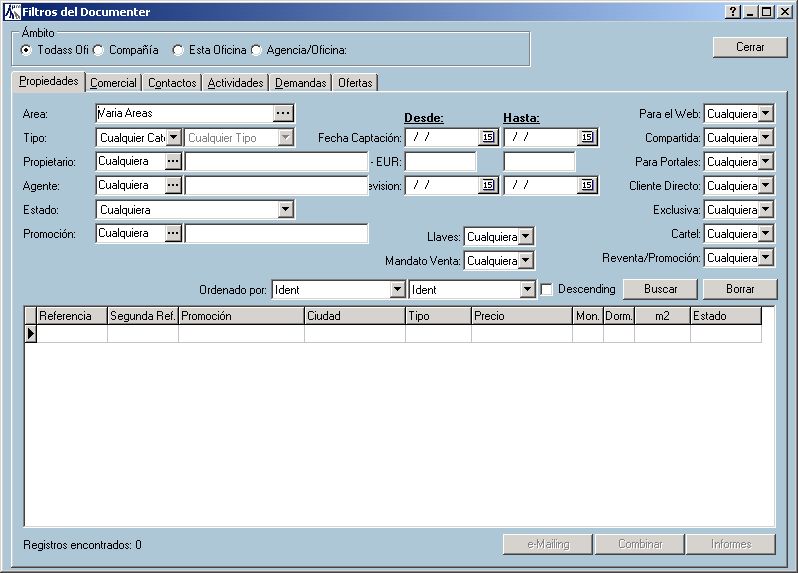This screenshot has width=798, height=573.
Task: Click the Dorm. column header
Action: [x=619, y=316]
